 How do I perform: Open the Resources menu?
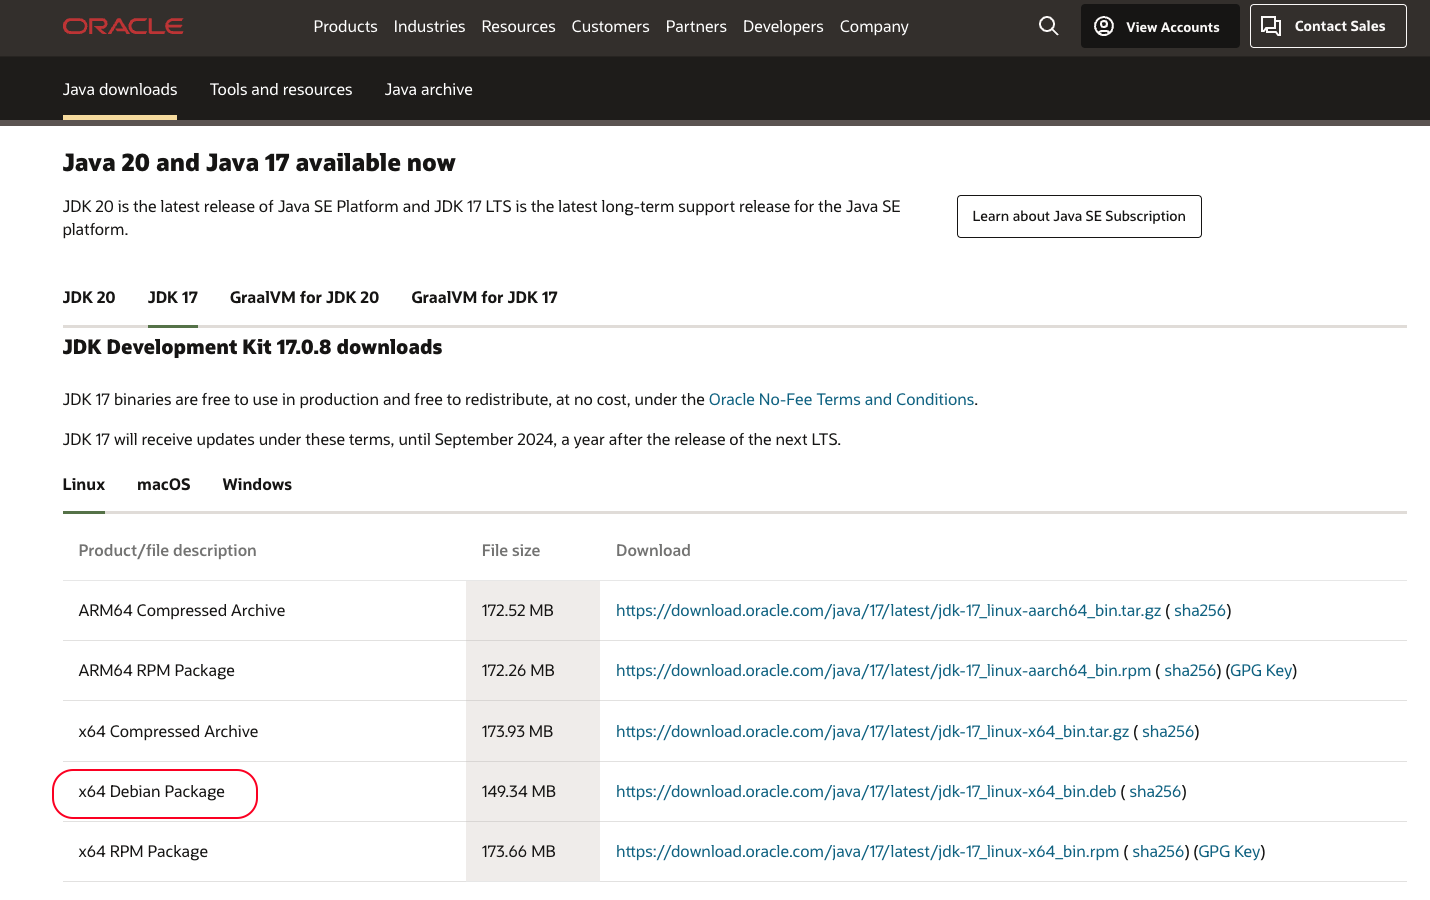(x=518, y=26)
